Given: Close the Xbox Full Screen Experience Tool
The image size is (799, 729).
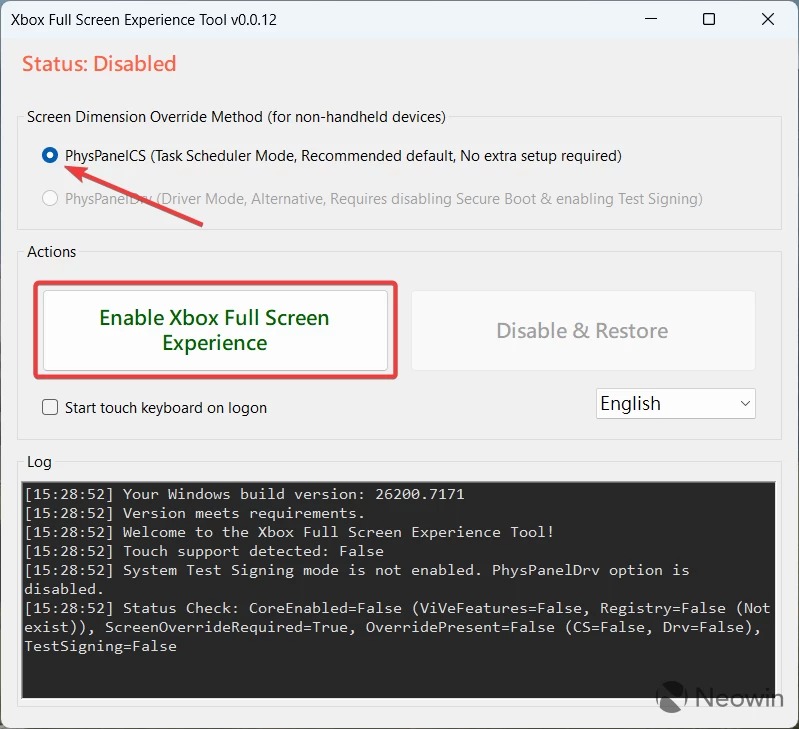Looking at the screenshot, I should (767, 20).
